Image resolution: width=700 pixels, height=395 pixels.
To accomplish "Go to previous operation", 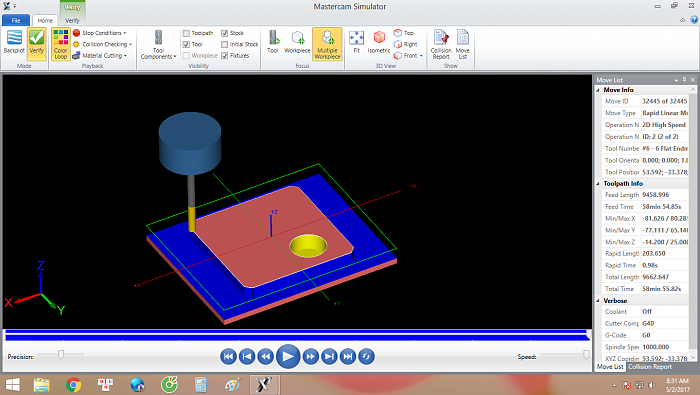I will pyautogui.click(x=247, y=356).
